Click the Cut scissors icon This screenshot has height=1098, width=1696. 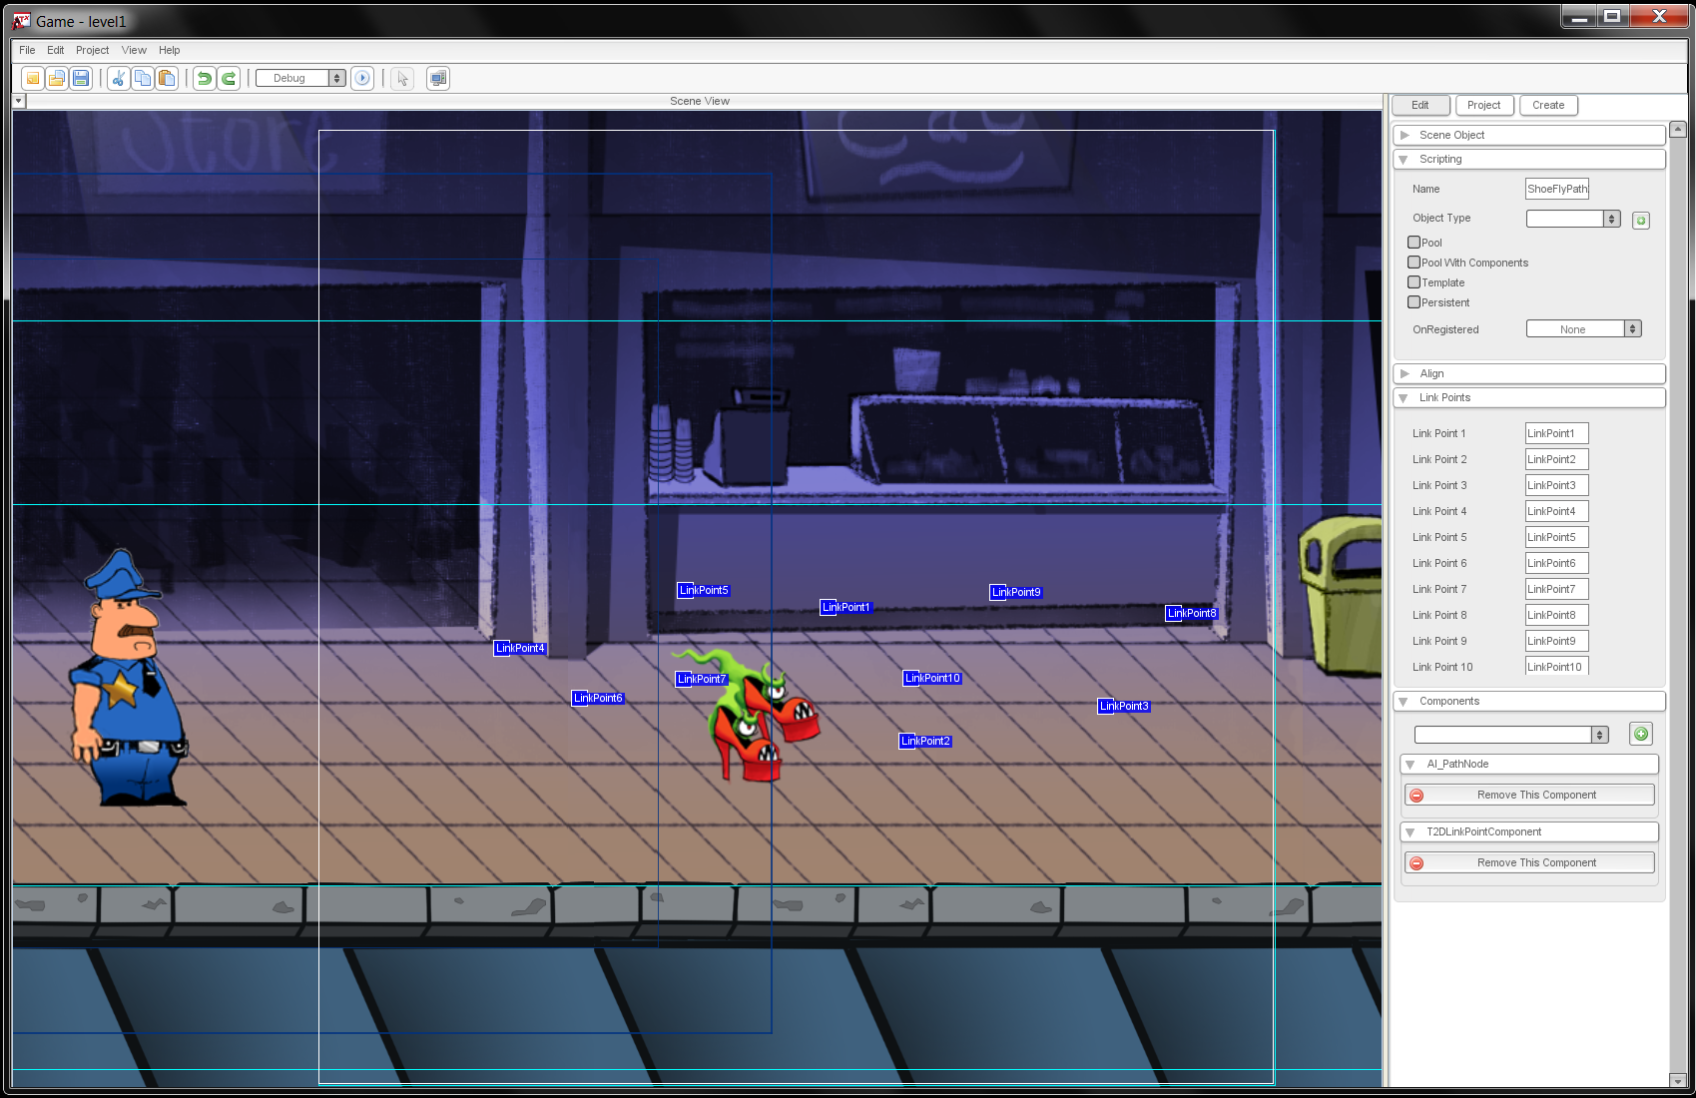[x=118, y=78]
